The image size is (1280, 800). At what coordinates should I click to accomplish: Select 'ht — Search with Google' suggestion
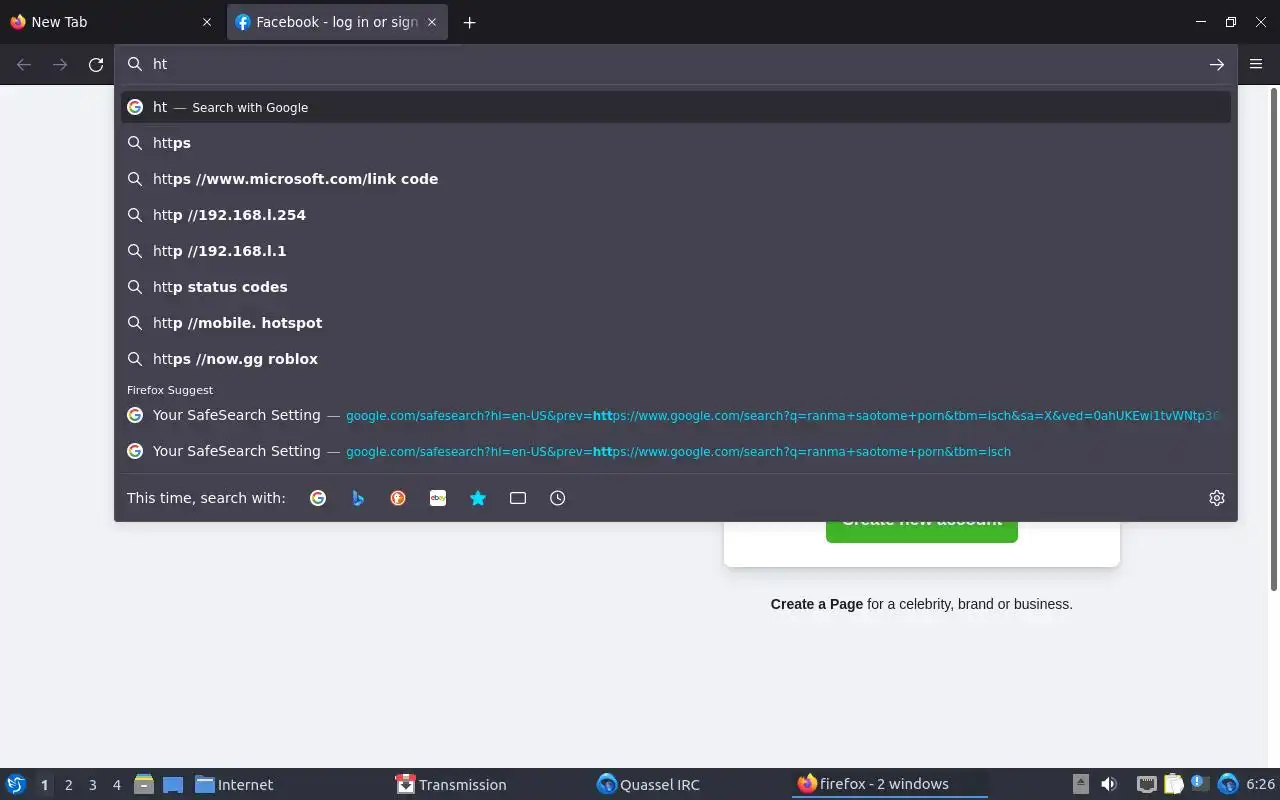pyautogui.click(x=676, y=107)
